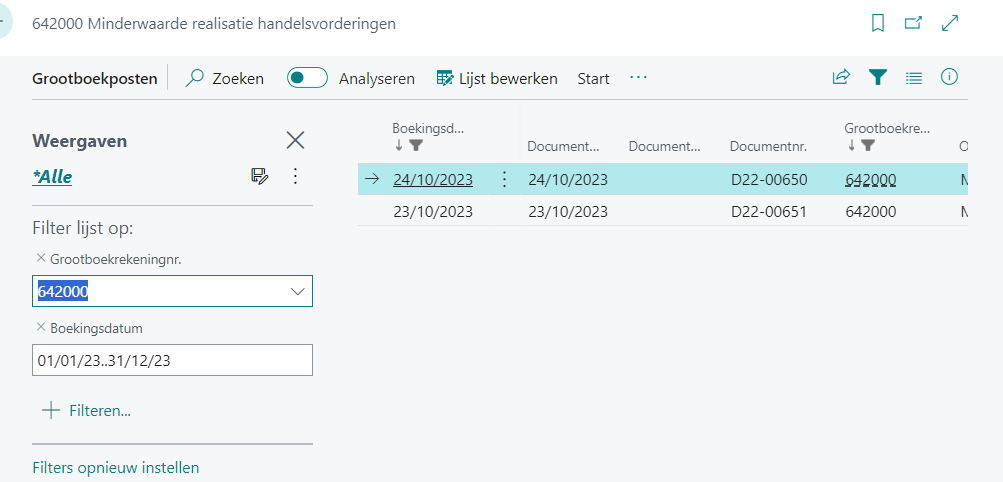1003x482 pixels.
Task: Open more options next to *Alle view
Action: click(x=295, y=176)
